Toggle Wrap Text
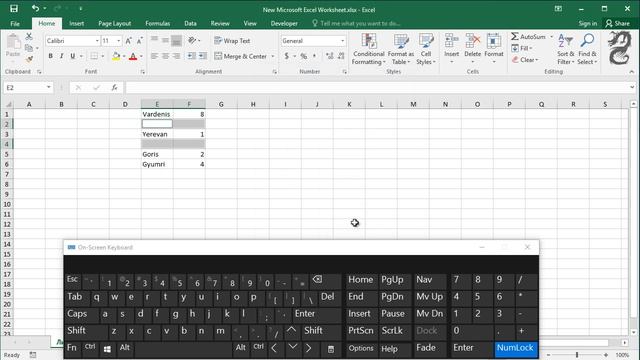The height and width of the screenshot is (360, 640). [232, 41]
